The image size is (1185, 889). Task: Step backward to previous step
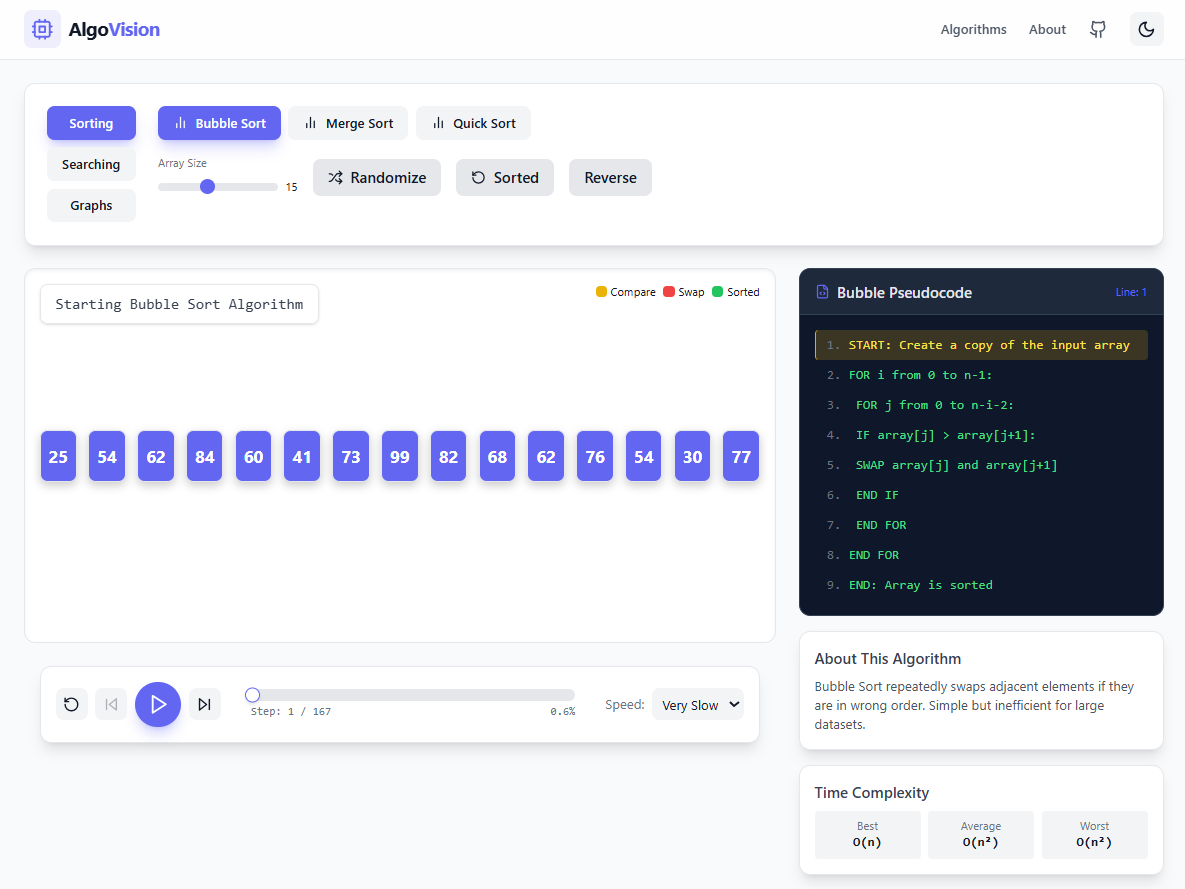pyautogui.click(x=111, y=705)
